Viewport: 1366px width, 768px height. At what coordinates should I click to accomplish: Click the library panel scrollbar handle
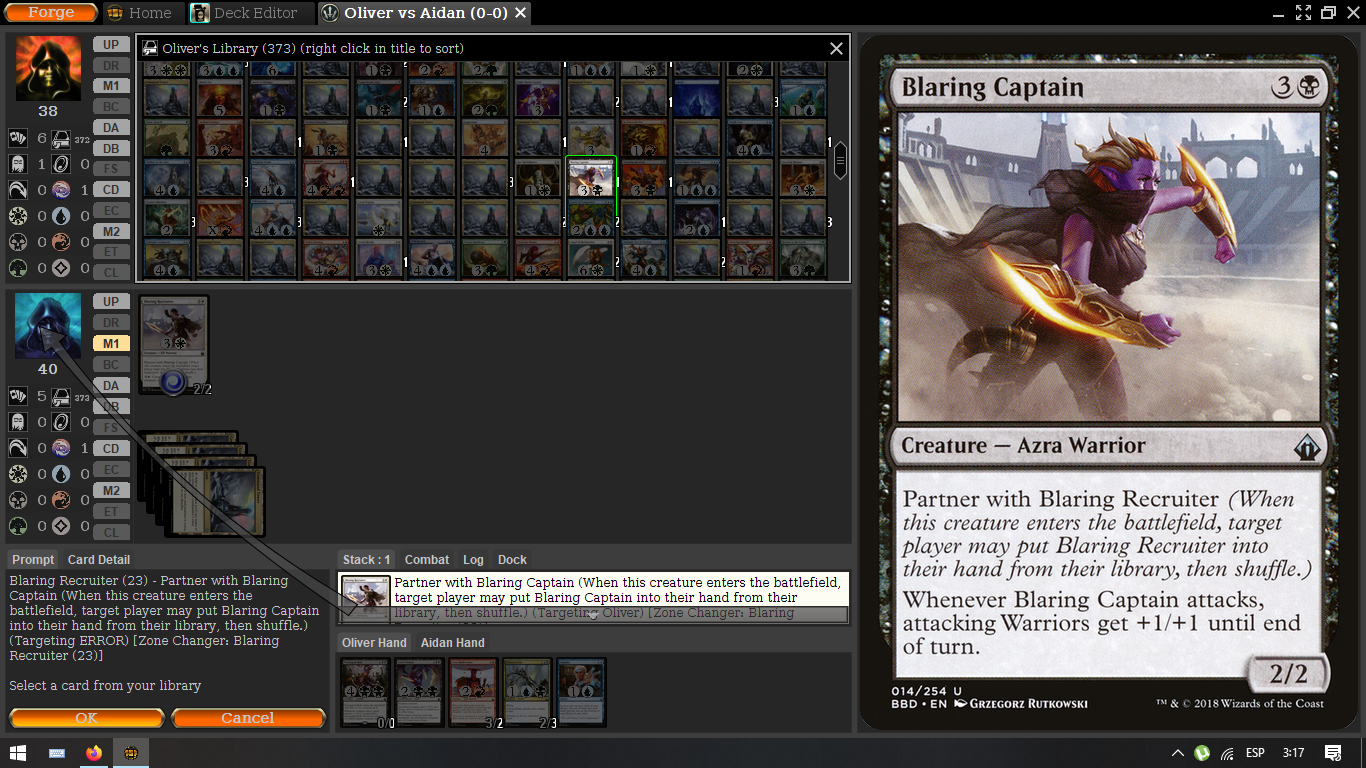tap(840, 160)
